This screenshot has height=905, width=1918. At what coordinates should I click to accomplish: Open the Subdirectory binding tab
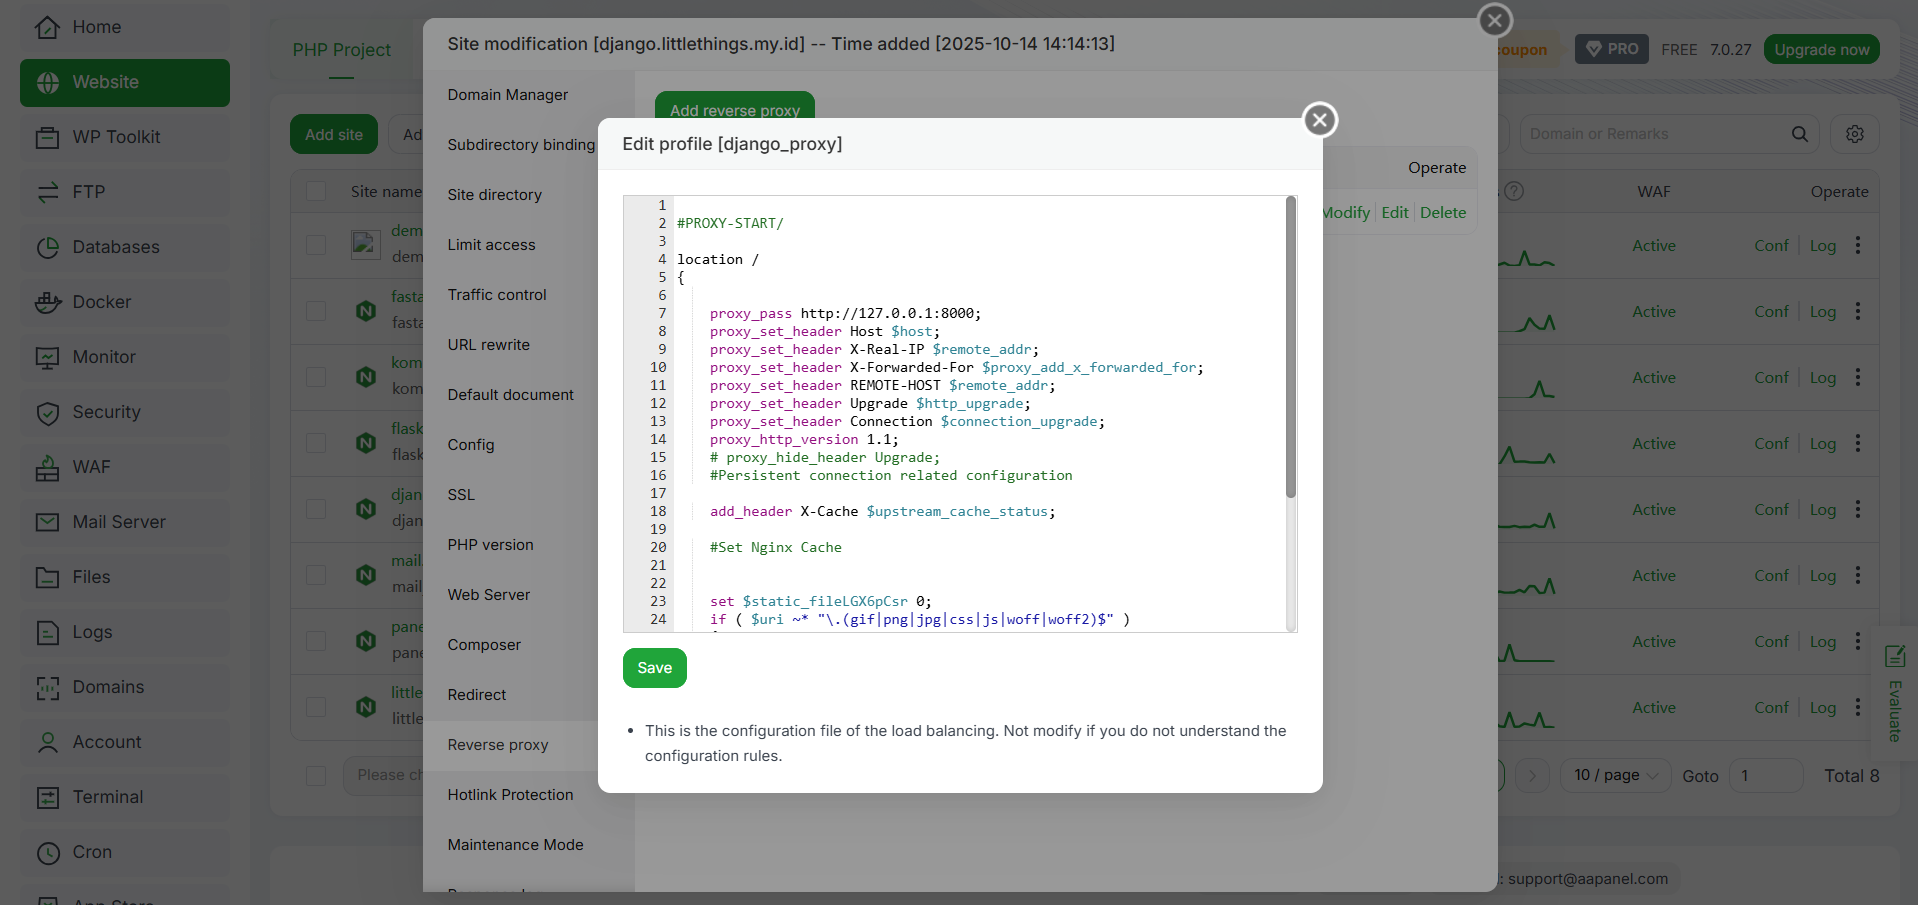coord(521,145)
